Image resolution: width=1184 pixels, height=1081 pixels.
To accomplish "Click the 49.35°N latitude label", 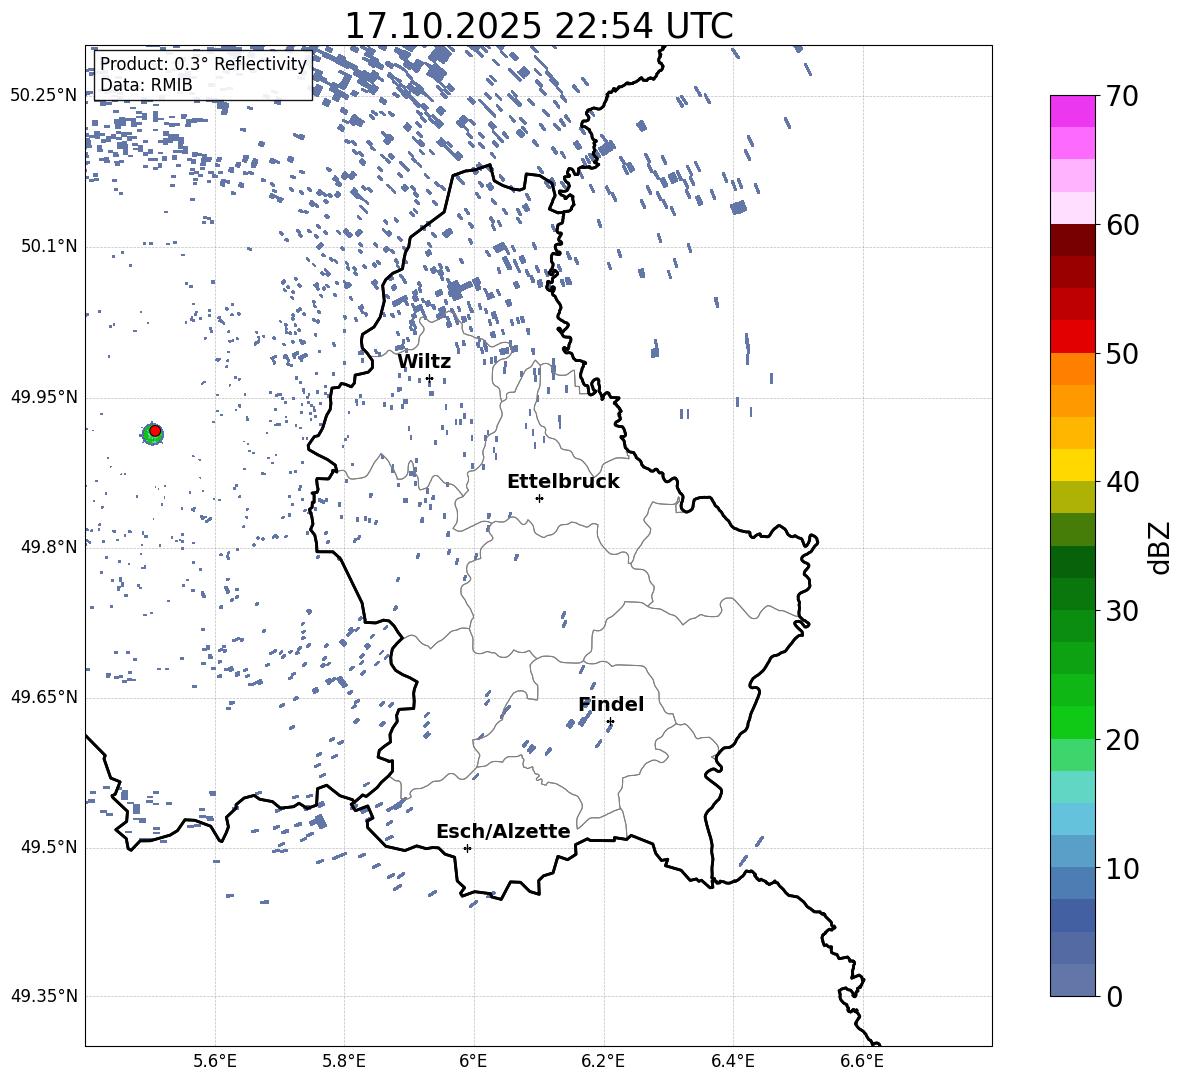I will pyautogui.click(x=44, y=996).
